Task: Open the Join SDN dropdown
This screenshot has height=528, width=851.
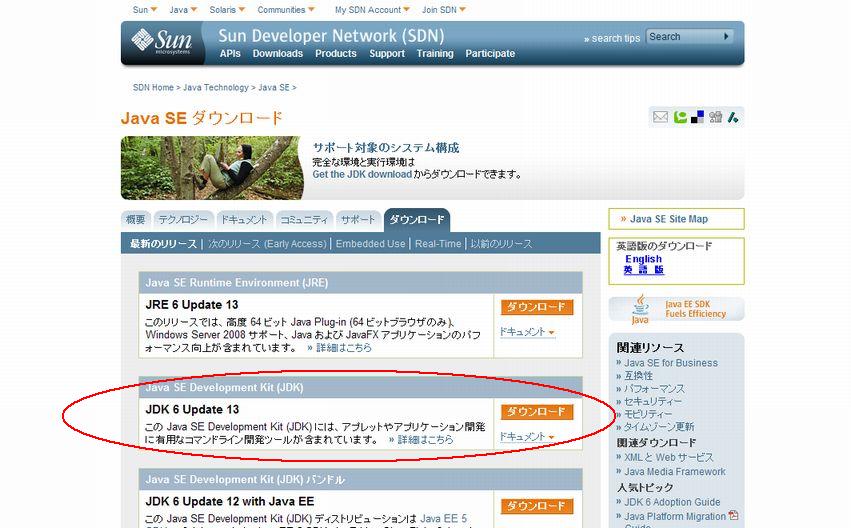Action: tap(443, 10)
